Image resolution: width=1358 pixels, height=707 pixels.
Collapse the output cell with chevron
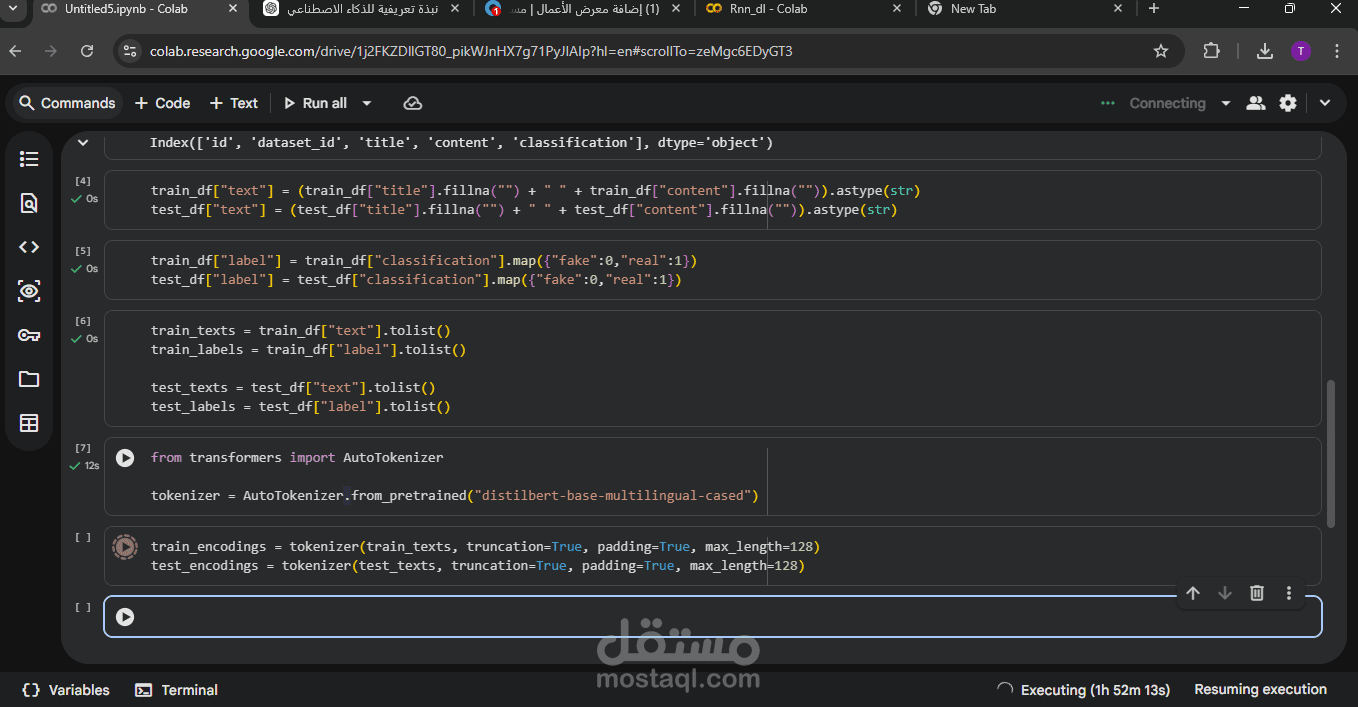(83, 143)
